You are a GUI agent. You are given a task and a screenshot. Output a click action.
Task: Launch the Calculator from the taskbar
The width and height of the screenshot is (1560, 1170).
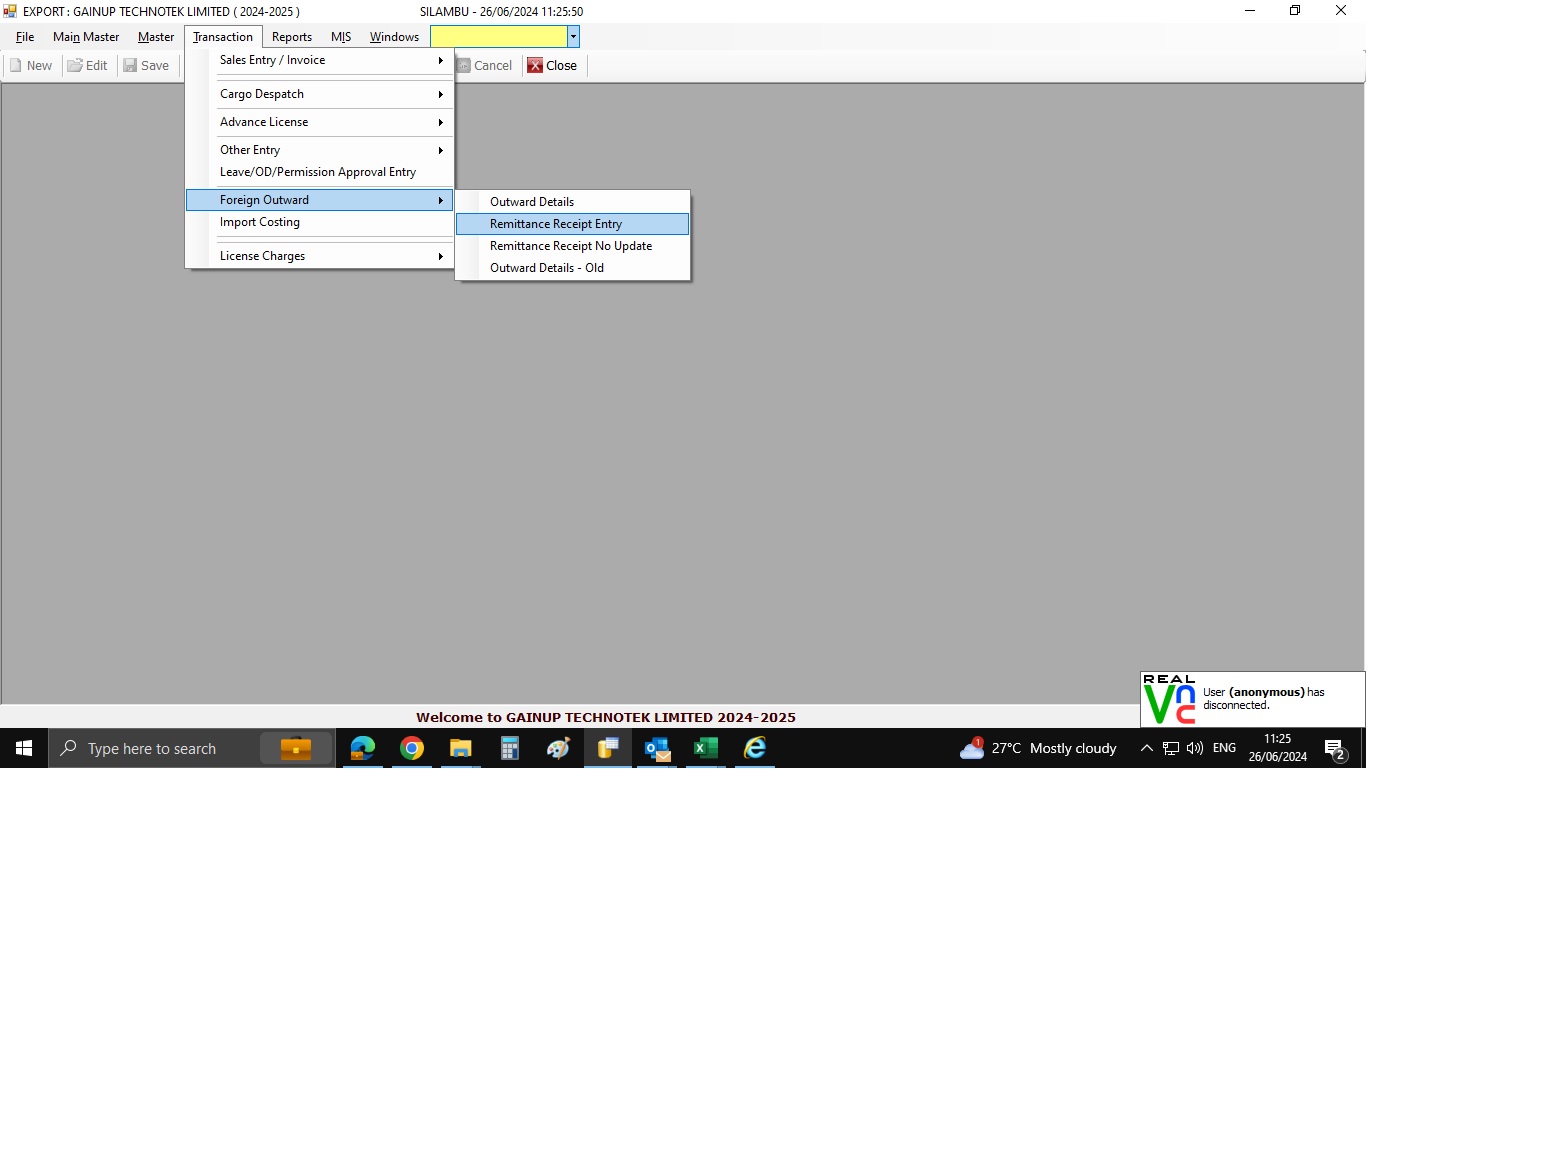tap(510, 748)
